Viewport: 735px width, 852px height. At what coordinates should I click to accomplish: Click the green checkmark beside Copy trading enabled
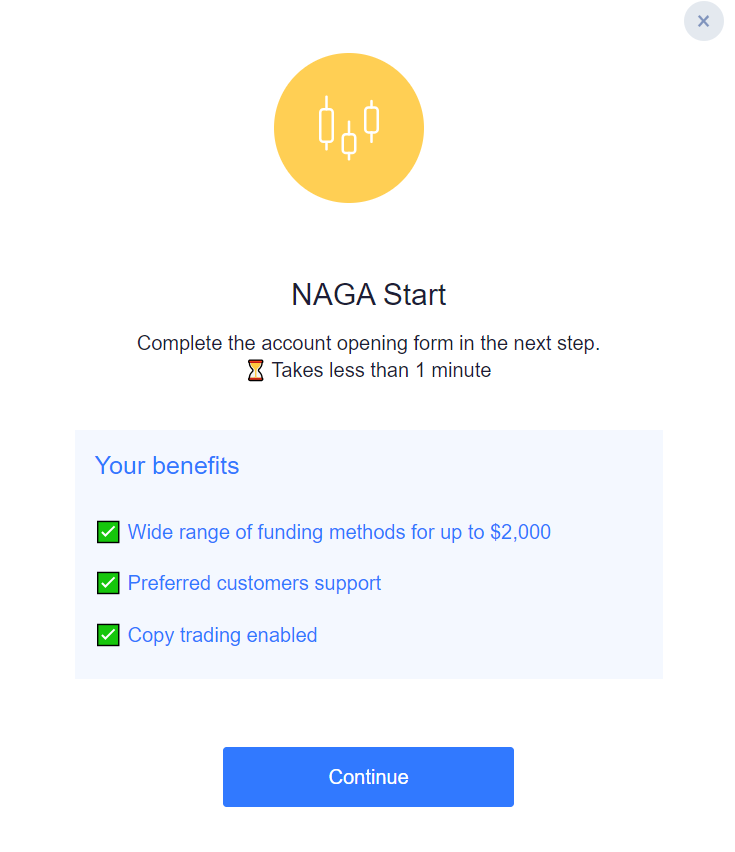tap(108, 635)
